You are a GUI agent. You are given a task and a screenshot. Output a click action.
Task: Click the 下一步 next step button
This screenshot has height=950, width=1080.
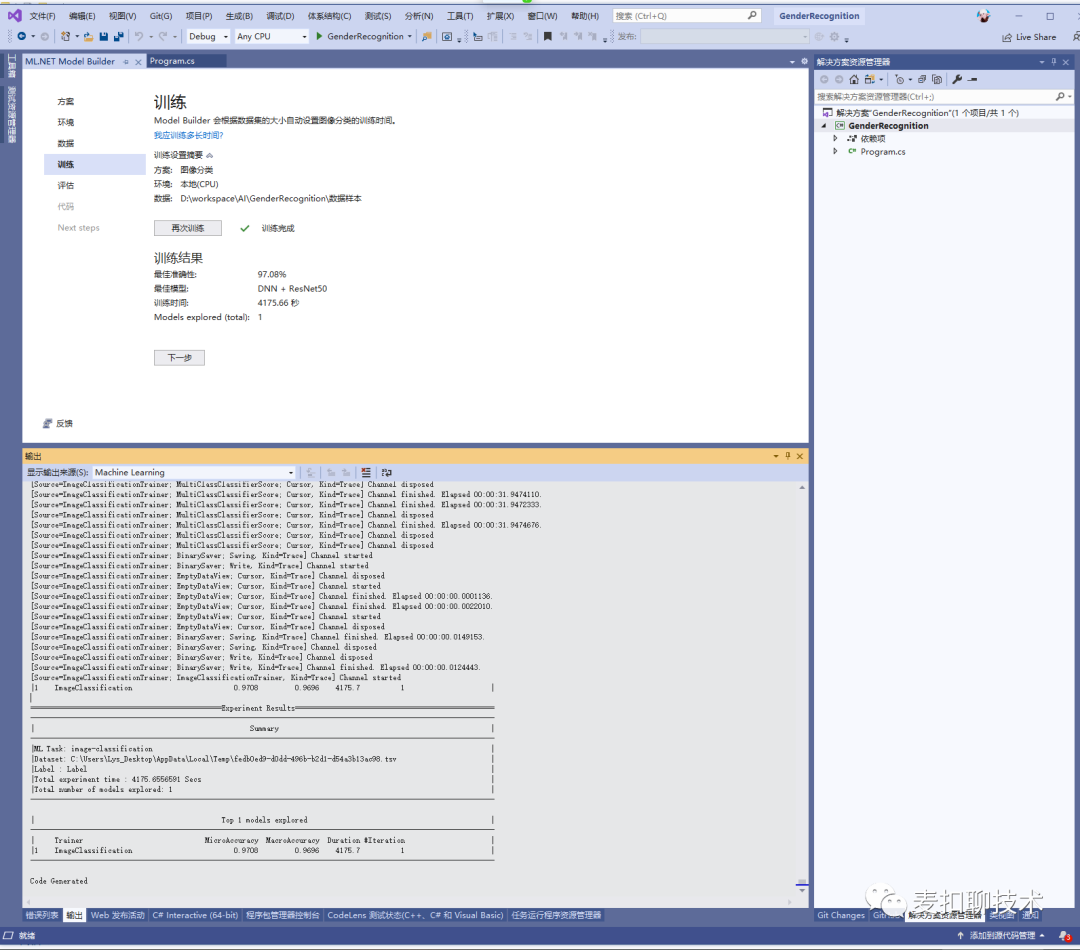coord(179,358)
